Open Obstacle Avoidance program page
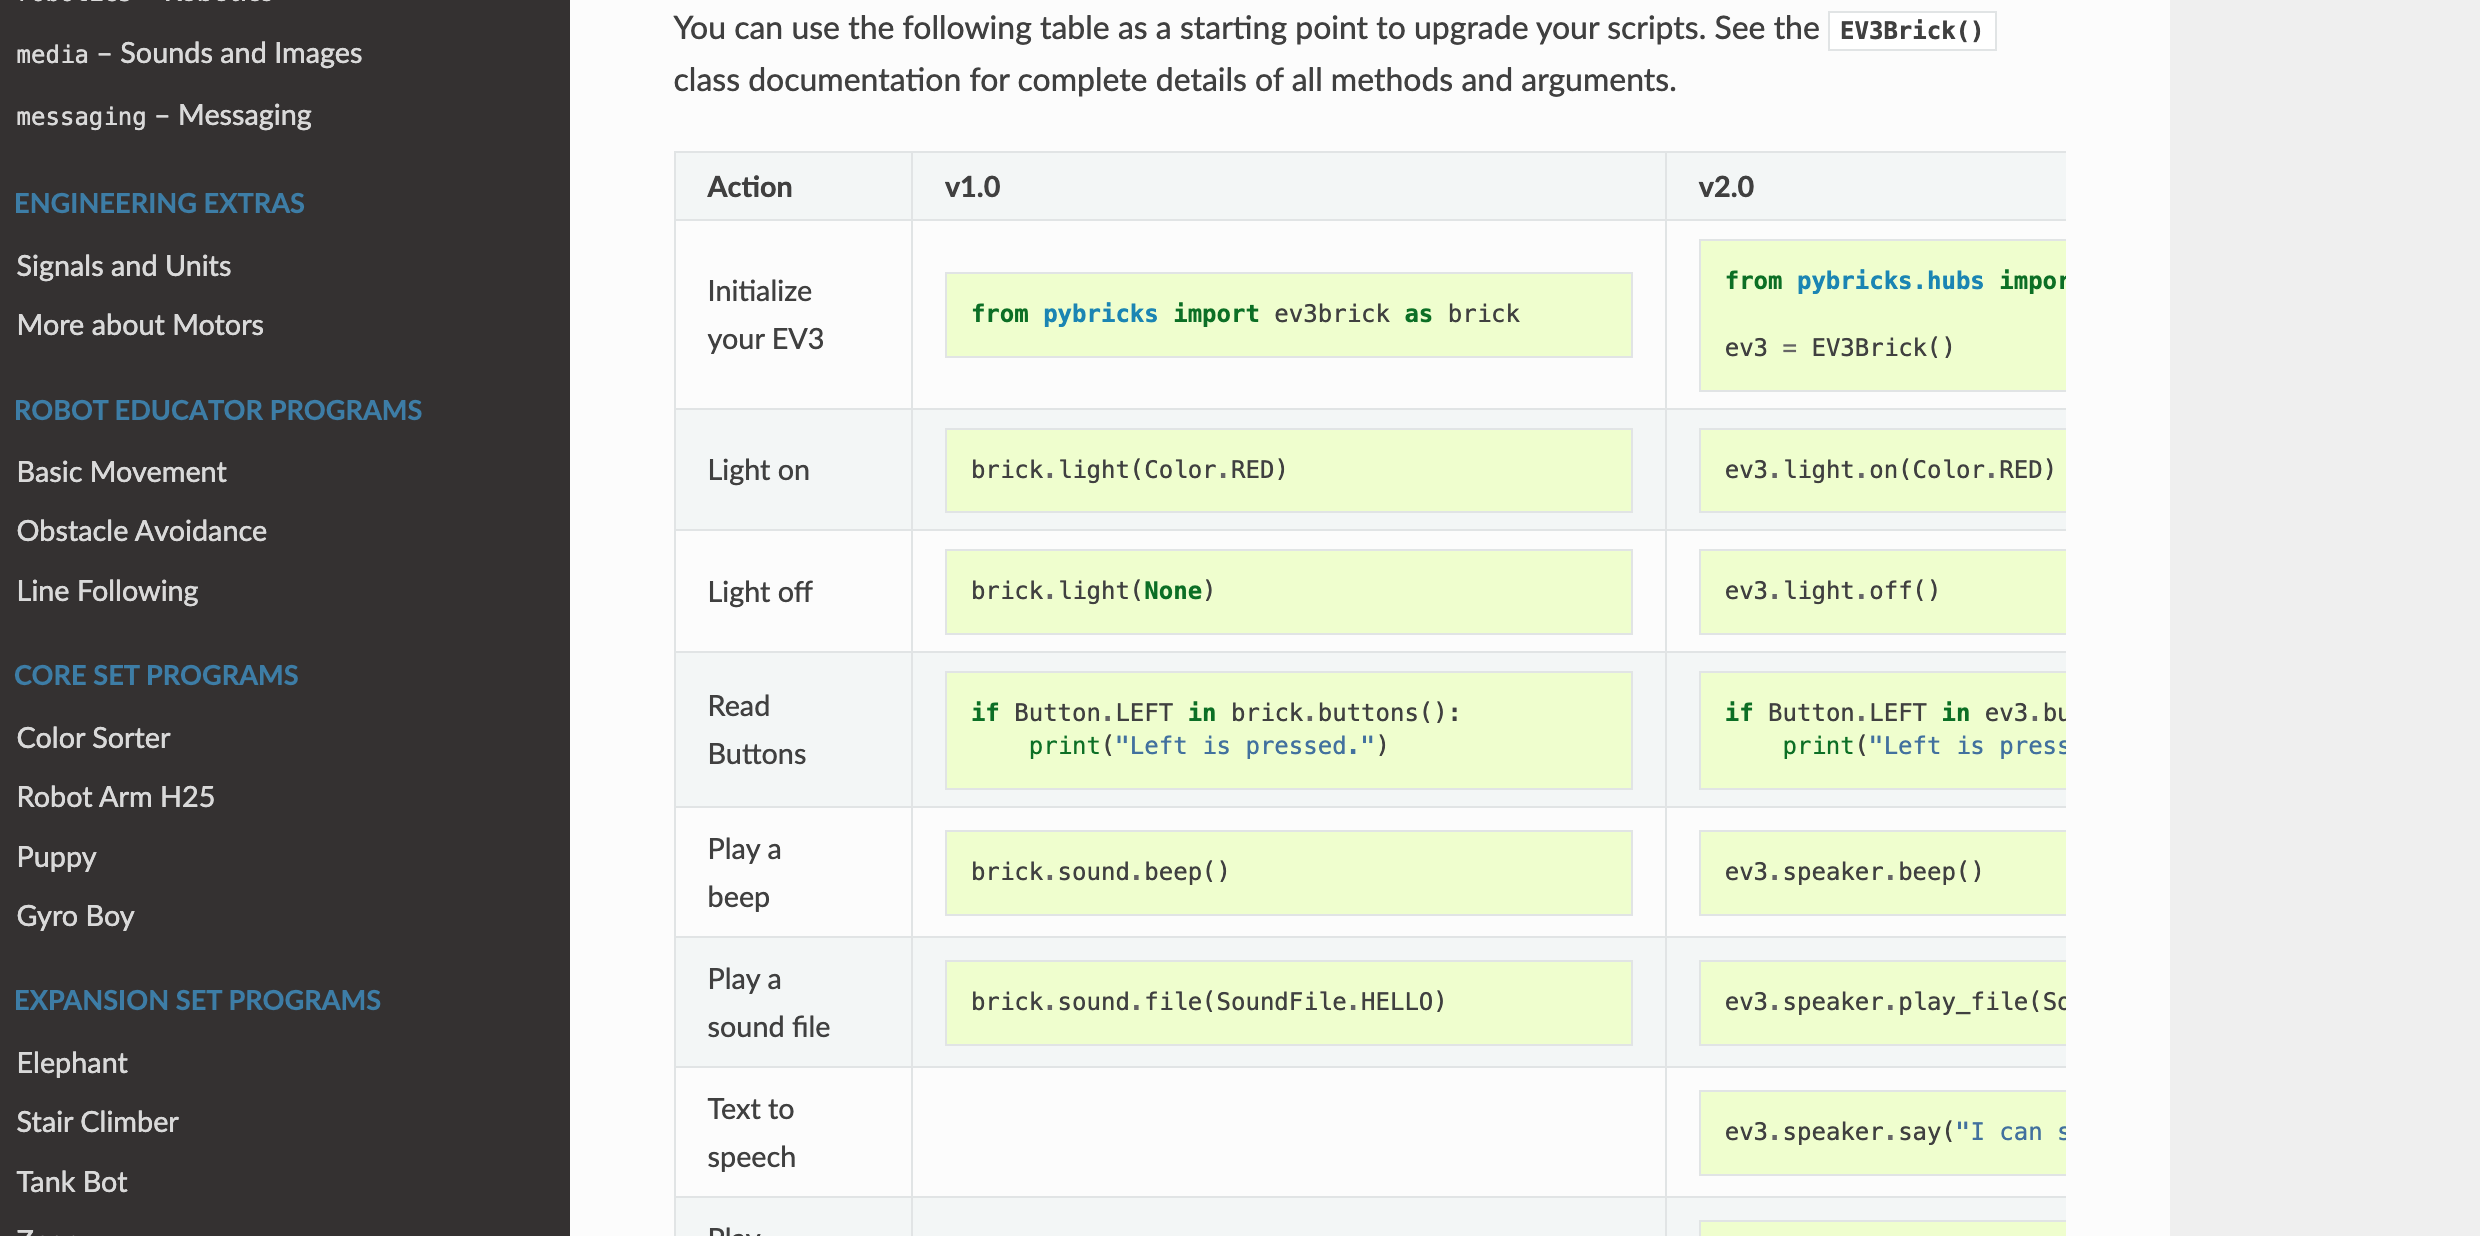The image size is (2480, 1236). (x=142, y=531)
